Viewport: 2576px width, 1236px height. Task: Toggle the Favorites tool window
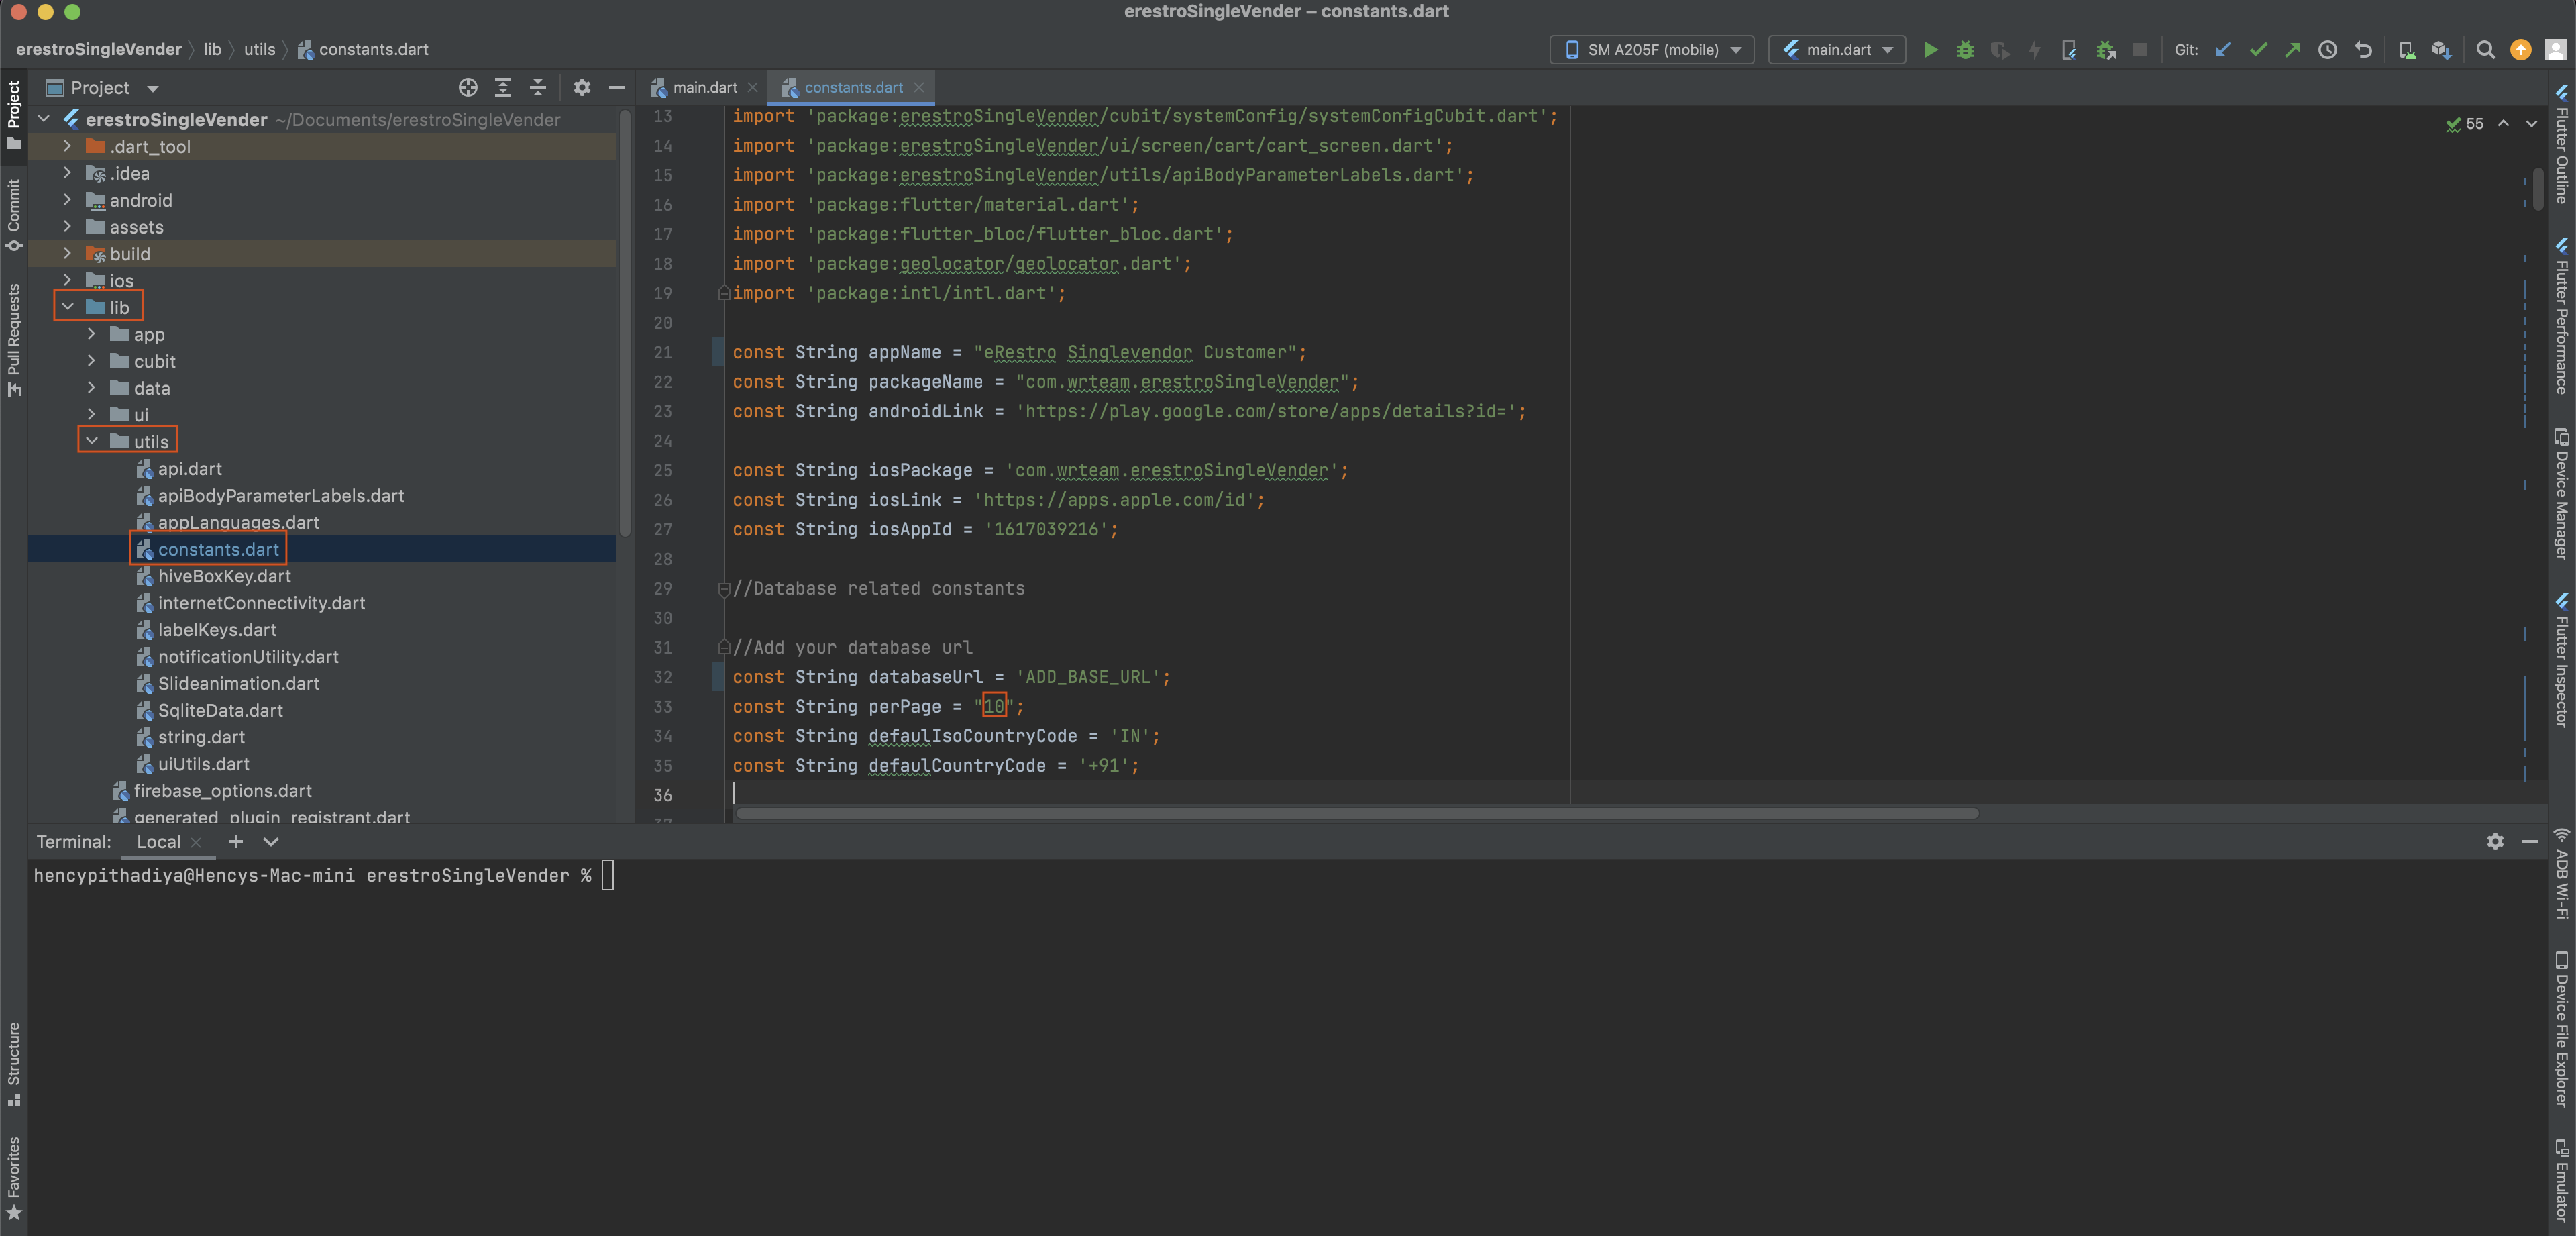pyautogui.click(x=14, y=1179)
